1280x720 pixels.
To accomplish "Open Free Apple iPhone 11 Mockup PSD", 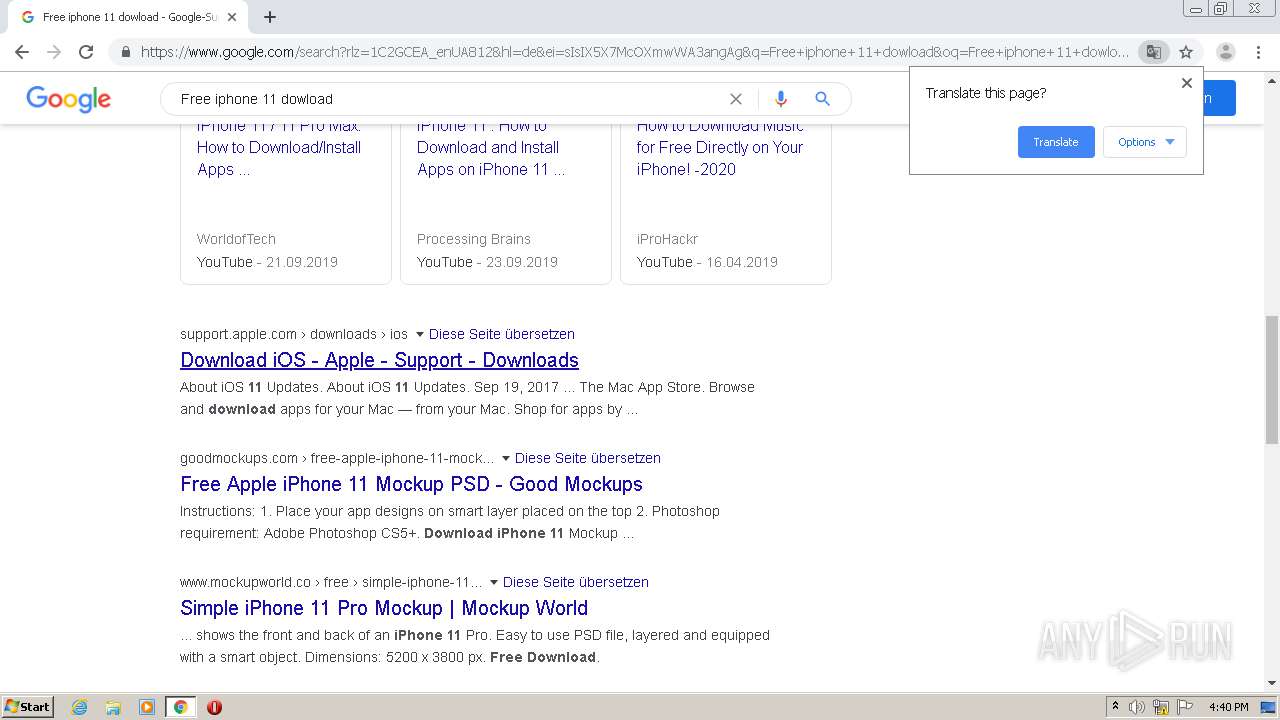I will [x=411, y=484].
